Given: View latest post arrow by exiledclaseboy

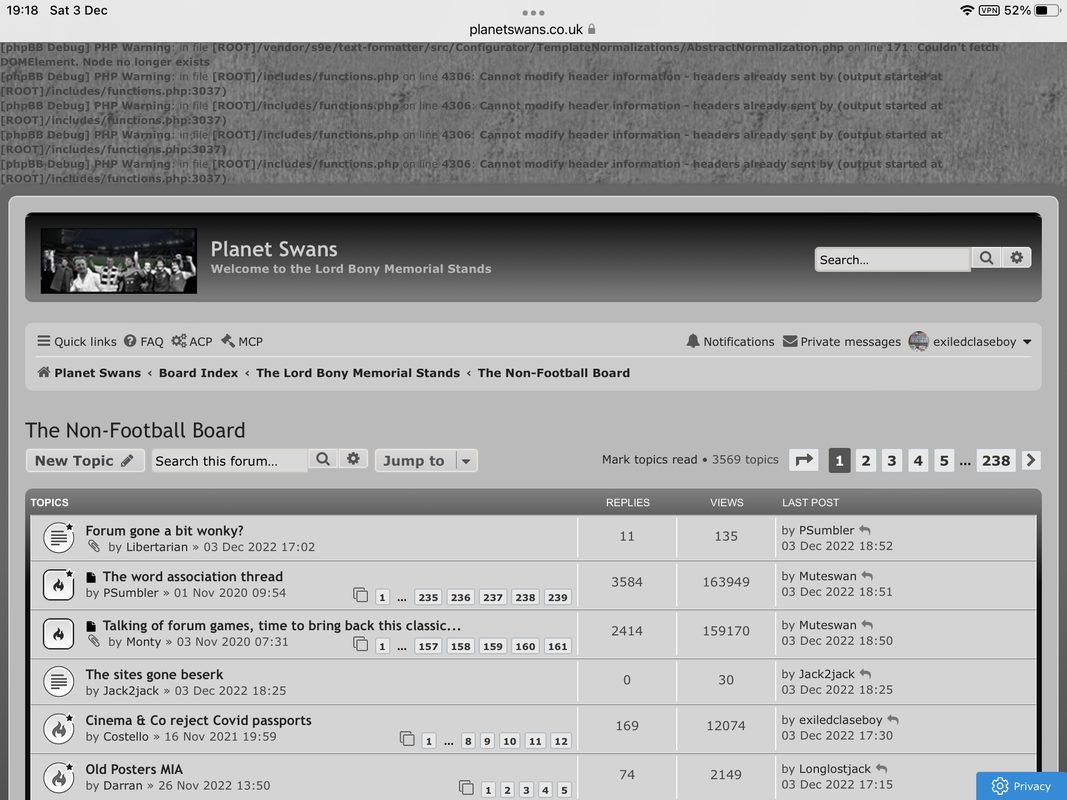Looking at the screenshot, I should pos(893,720).
